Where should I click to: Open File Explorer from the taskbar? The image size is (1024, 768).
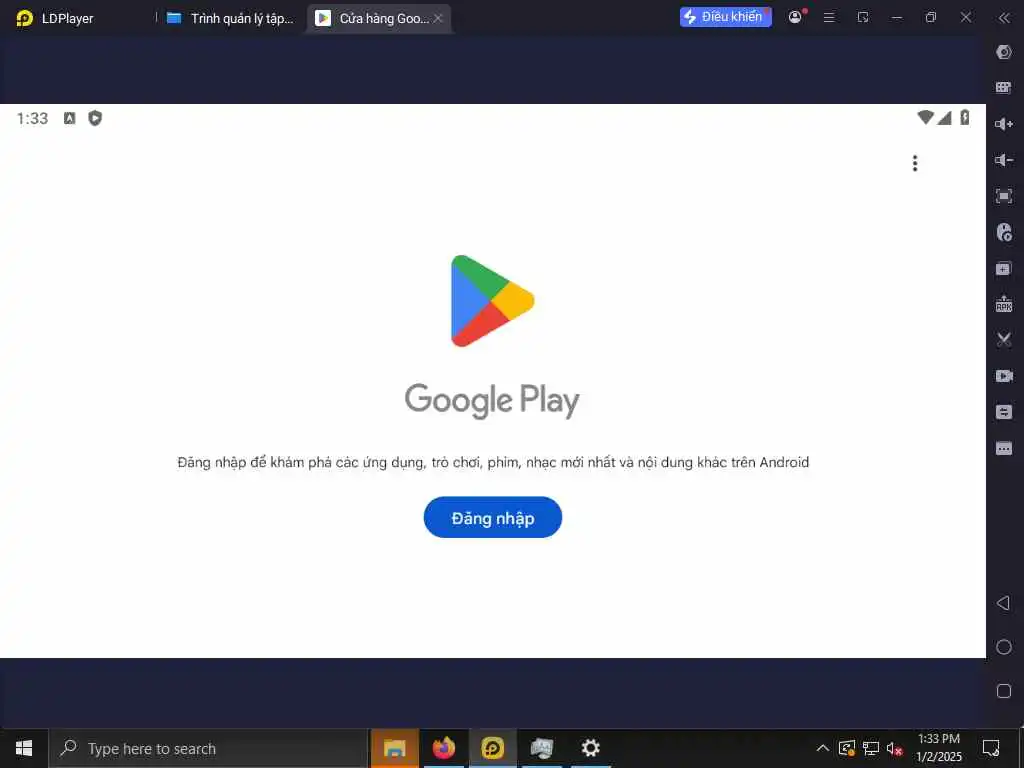394,748
